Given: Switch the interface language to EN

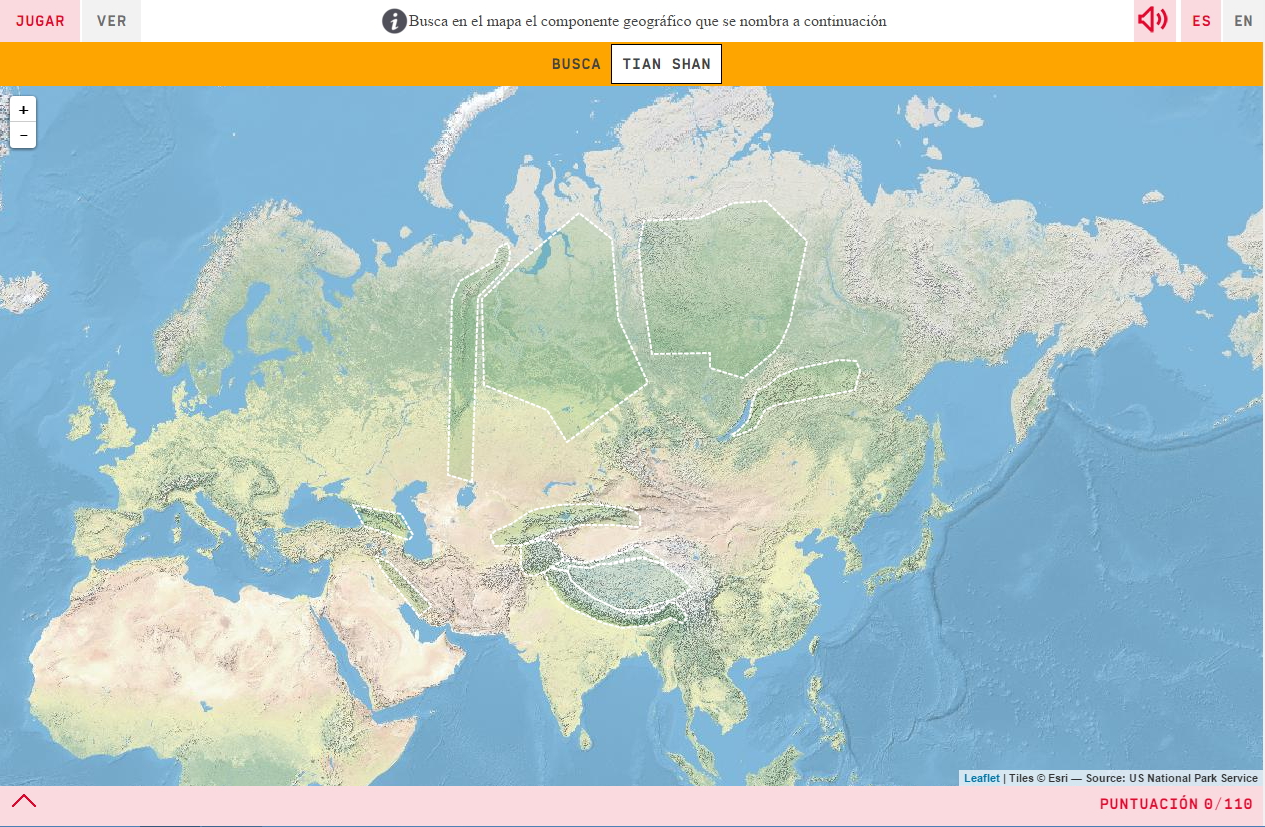Looking at the screenshot, I should click(1243, 20).
